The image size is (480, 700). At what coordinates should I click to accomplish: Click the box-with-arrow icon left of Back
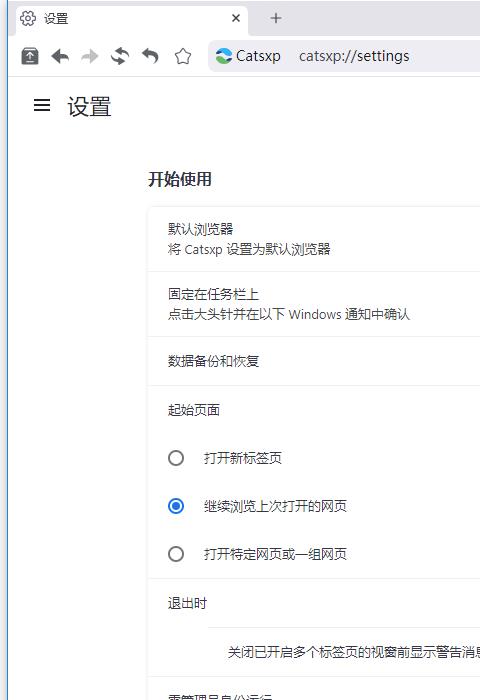click(x=30, y=56)
